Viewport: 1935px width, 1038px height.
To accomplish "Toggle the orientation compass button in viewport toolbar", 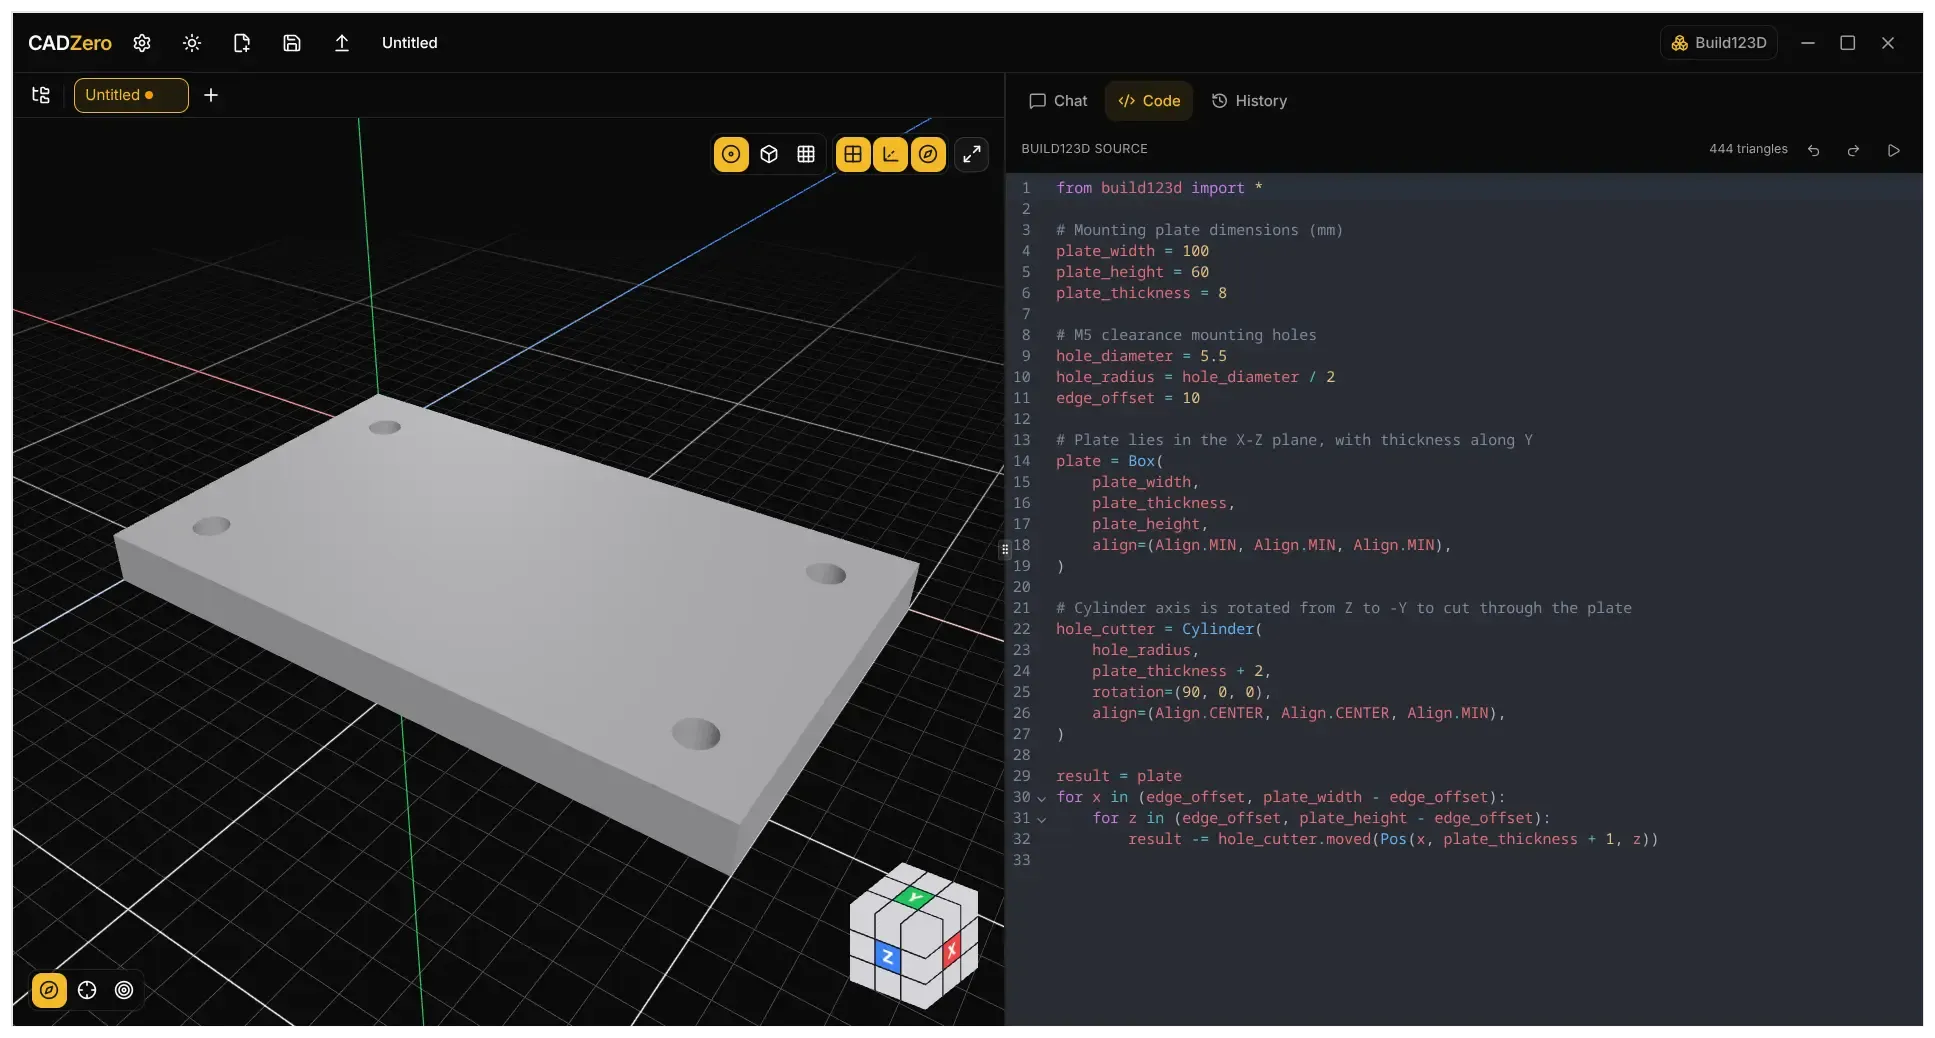I will (x=928, y=154).
